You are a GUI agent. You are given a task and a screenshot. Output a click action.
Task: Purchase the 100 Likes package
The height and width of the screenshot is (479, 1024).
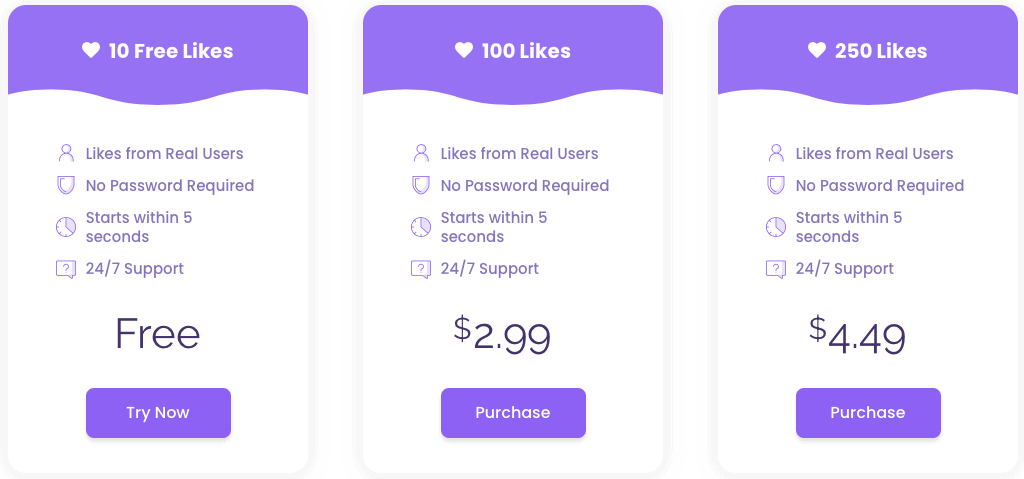click(x=513, y=413)
